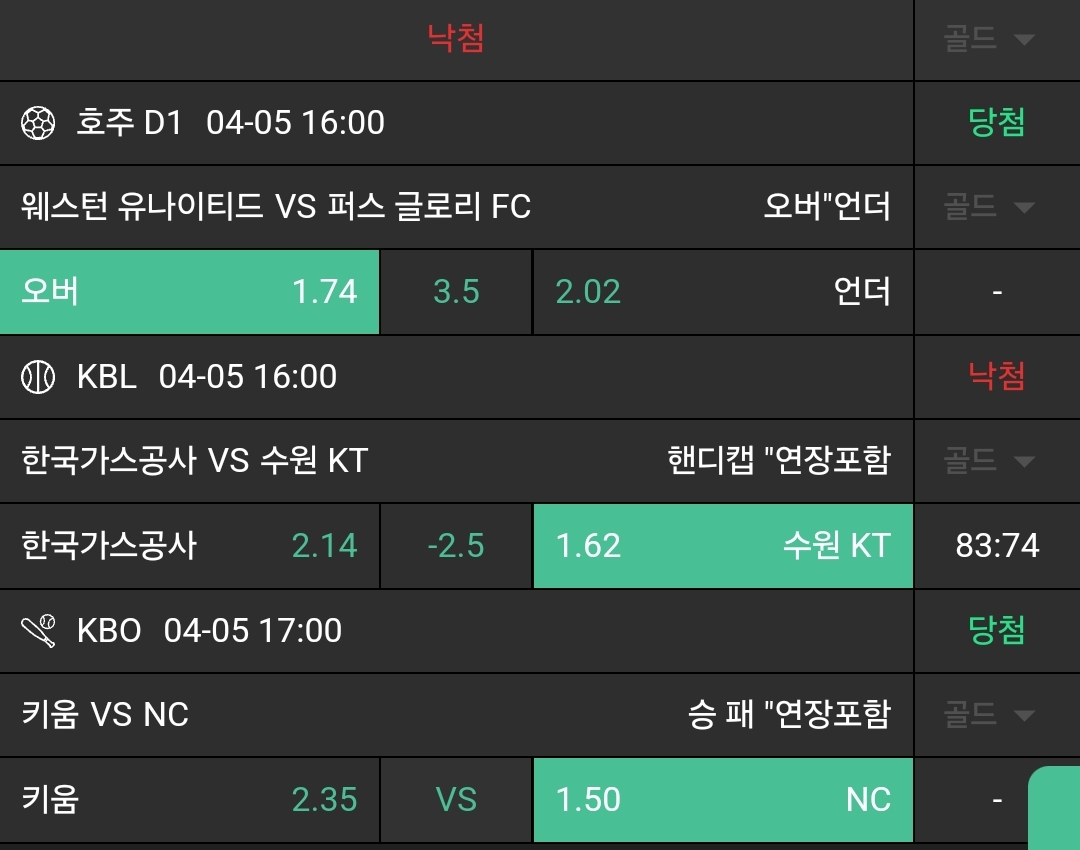Image resolution: width=1080 pixels, height=850 pixels.
Task: Tap the green floating button at bottom right
Action: pyautogui.click(x=1056, y=808)
